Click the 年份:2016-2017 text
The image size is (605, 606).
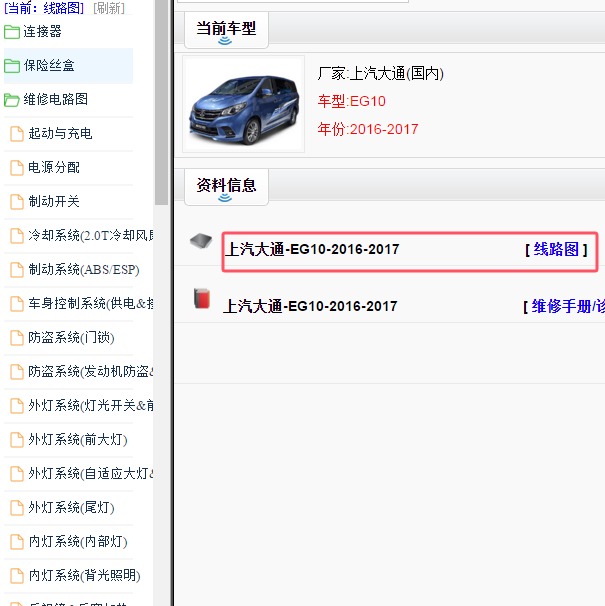coord(368,129)
